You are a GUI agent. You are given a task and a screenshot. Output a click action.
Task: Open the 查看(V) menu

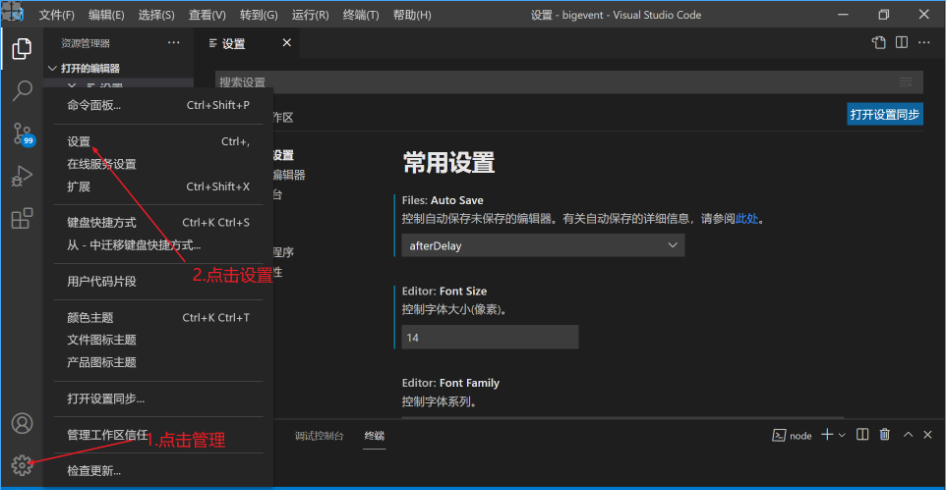coord(207,15)
